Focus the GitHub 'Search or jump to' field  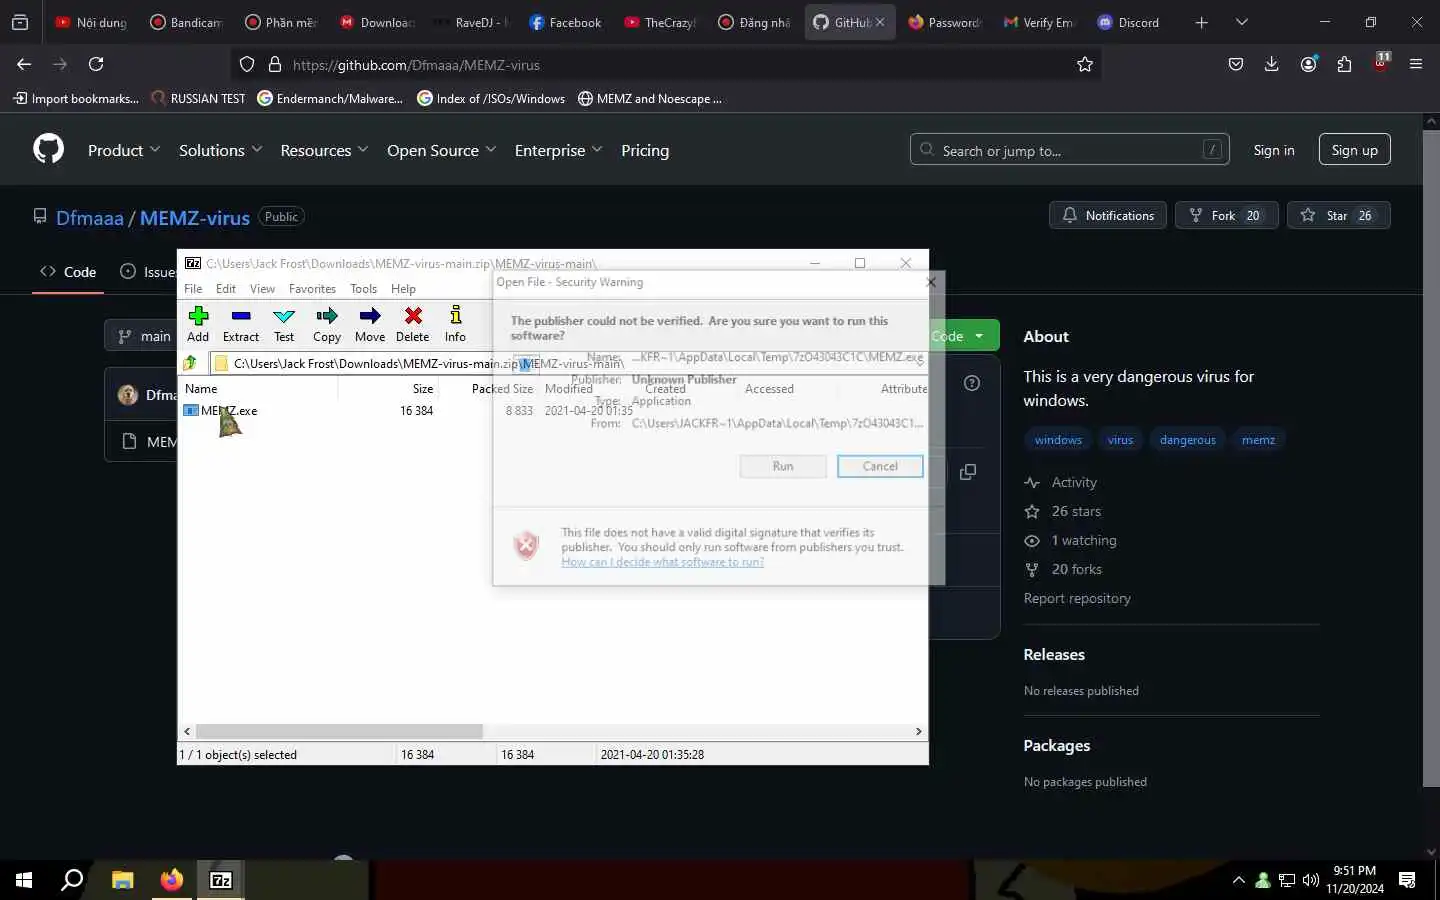[x=1070, y=150]
